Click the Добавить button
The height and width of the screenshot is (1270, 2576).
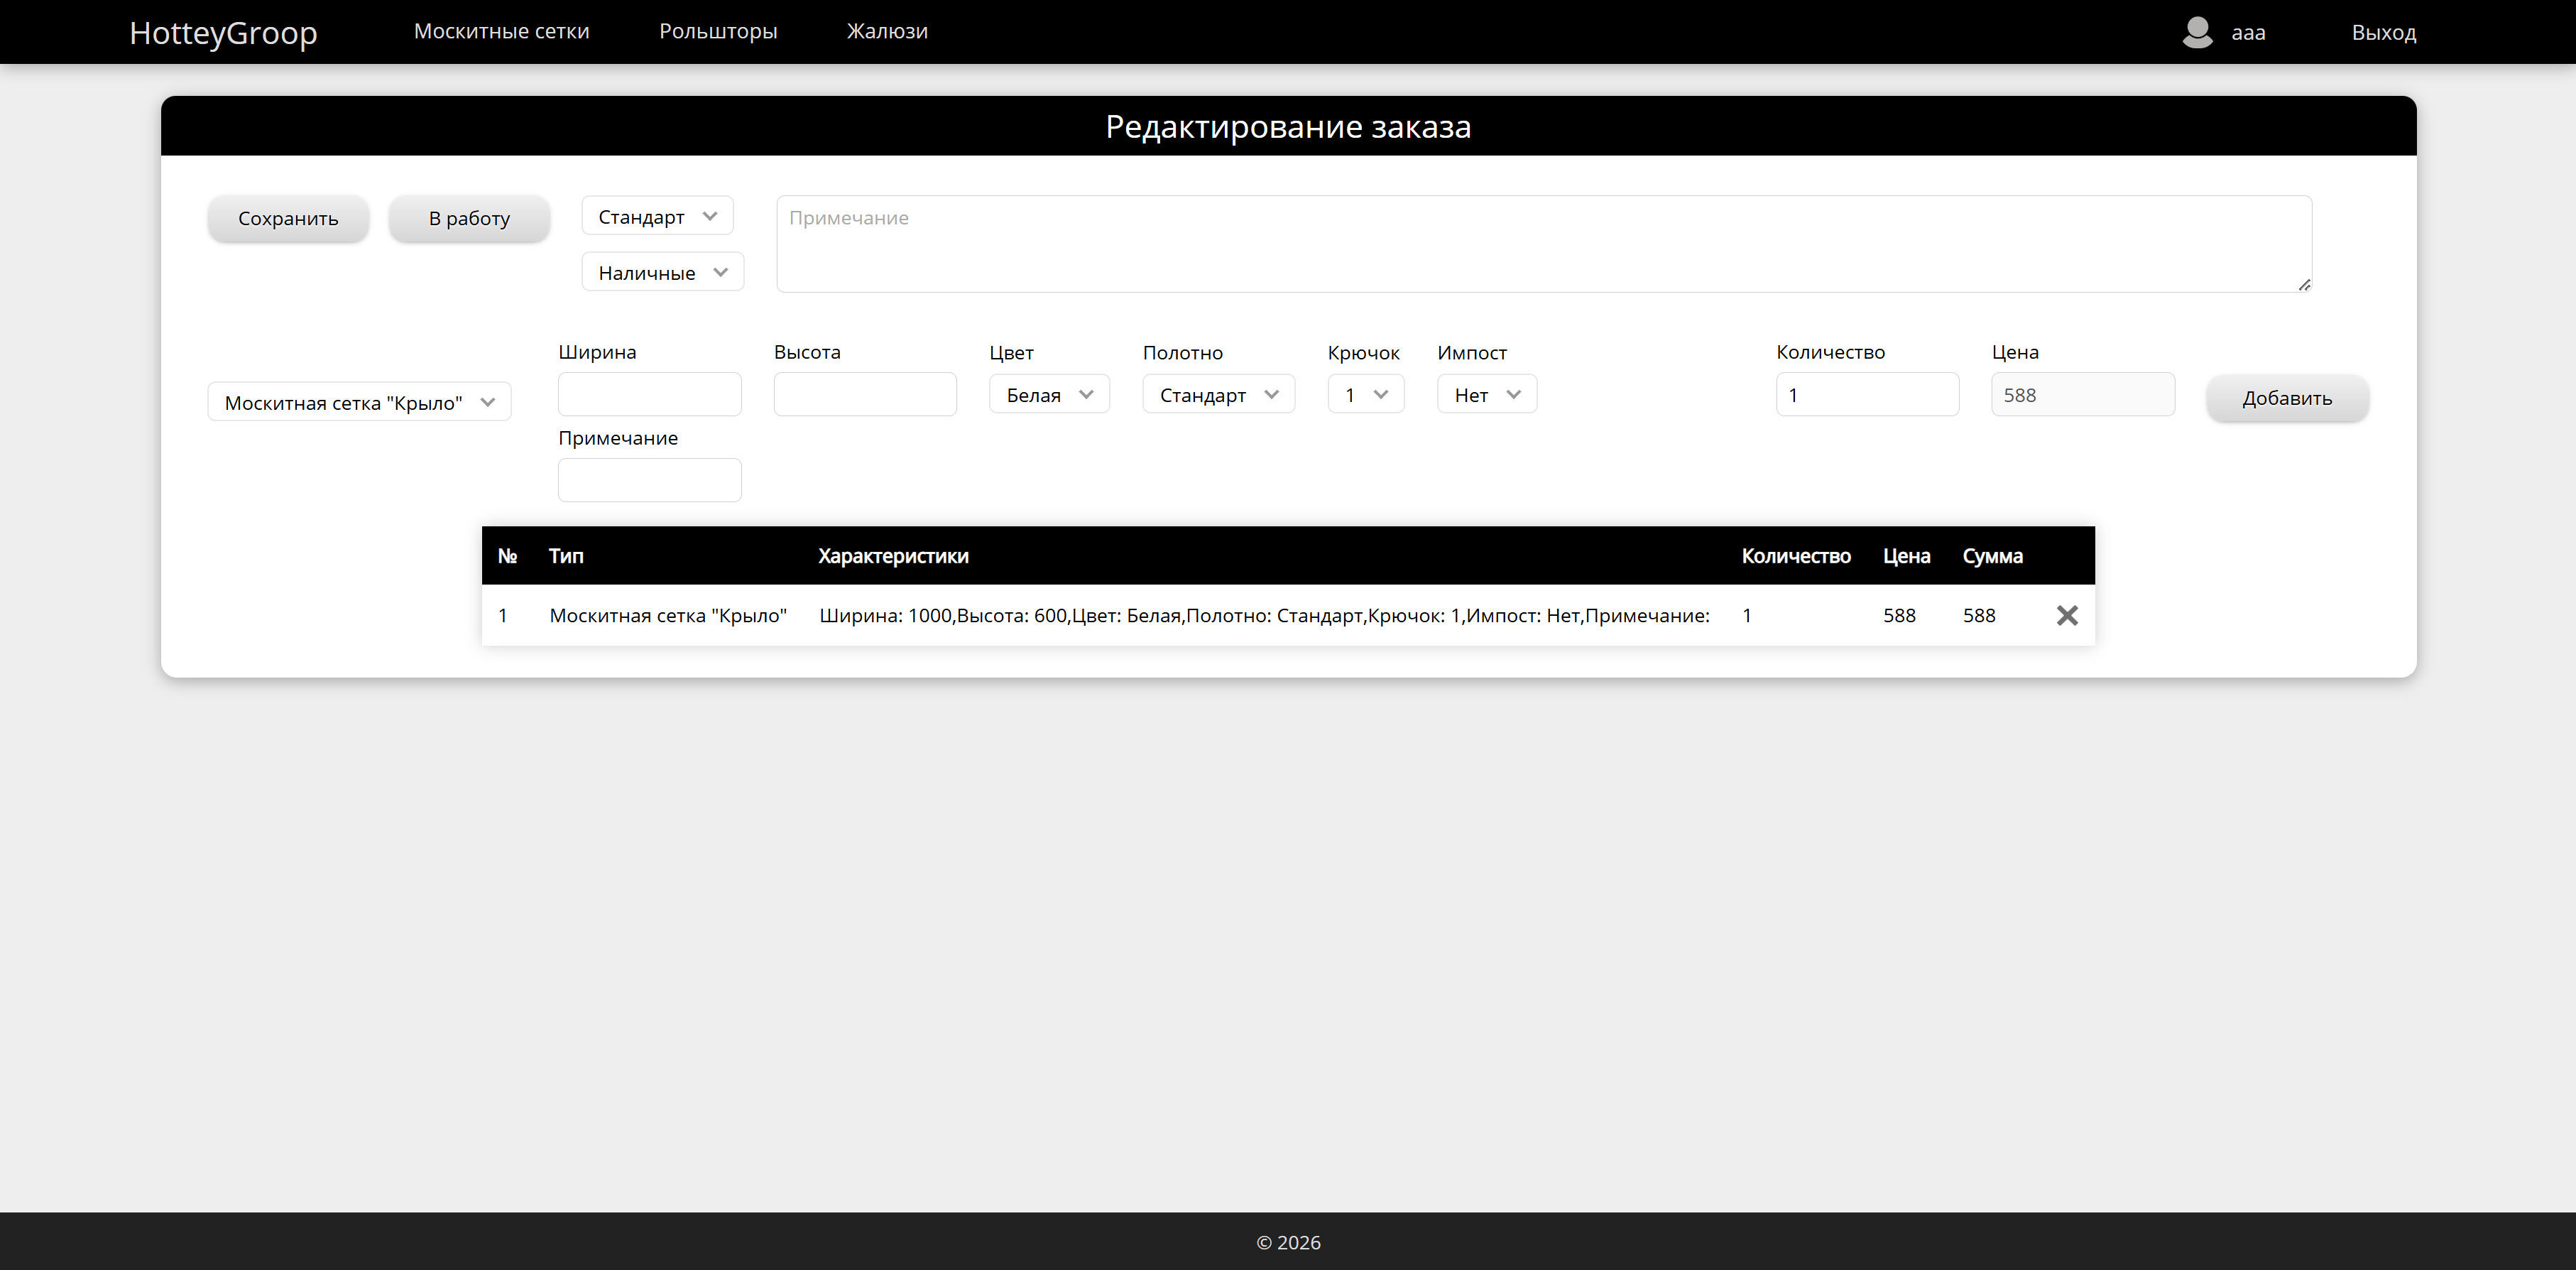coord(2287,398)
